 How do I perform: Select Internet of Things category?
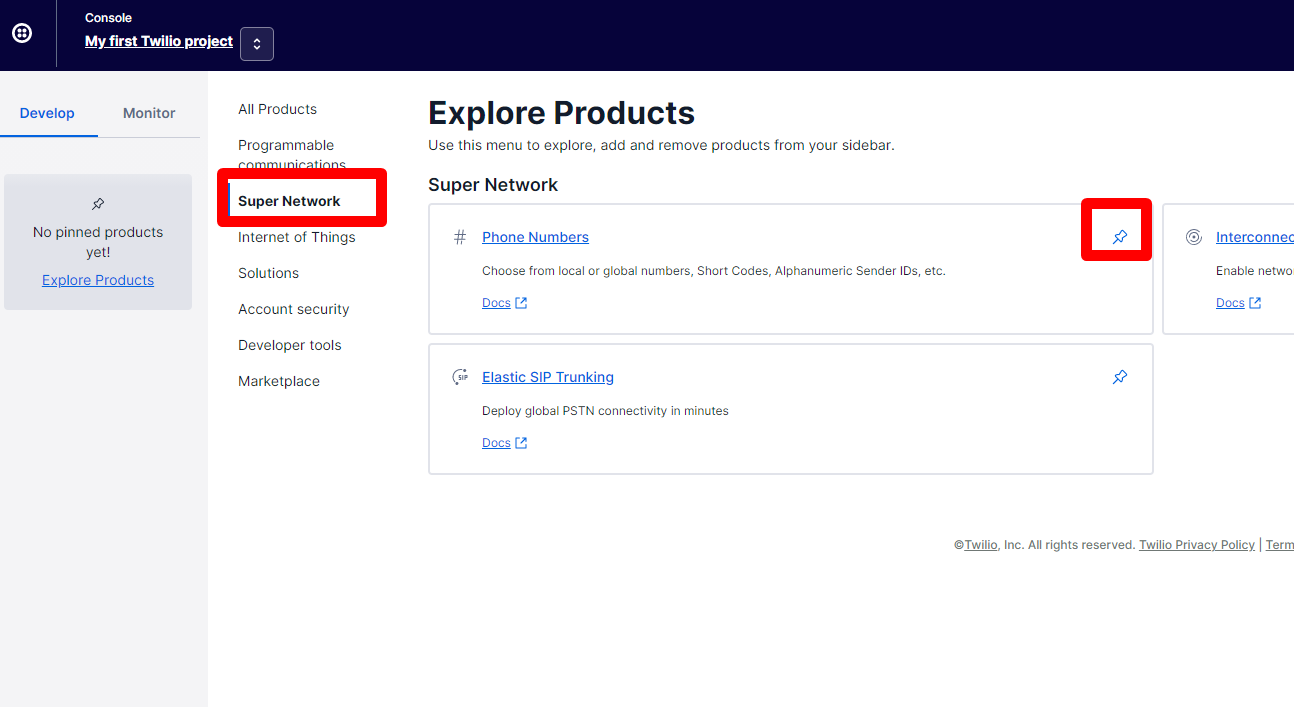[x=296, y=237]
